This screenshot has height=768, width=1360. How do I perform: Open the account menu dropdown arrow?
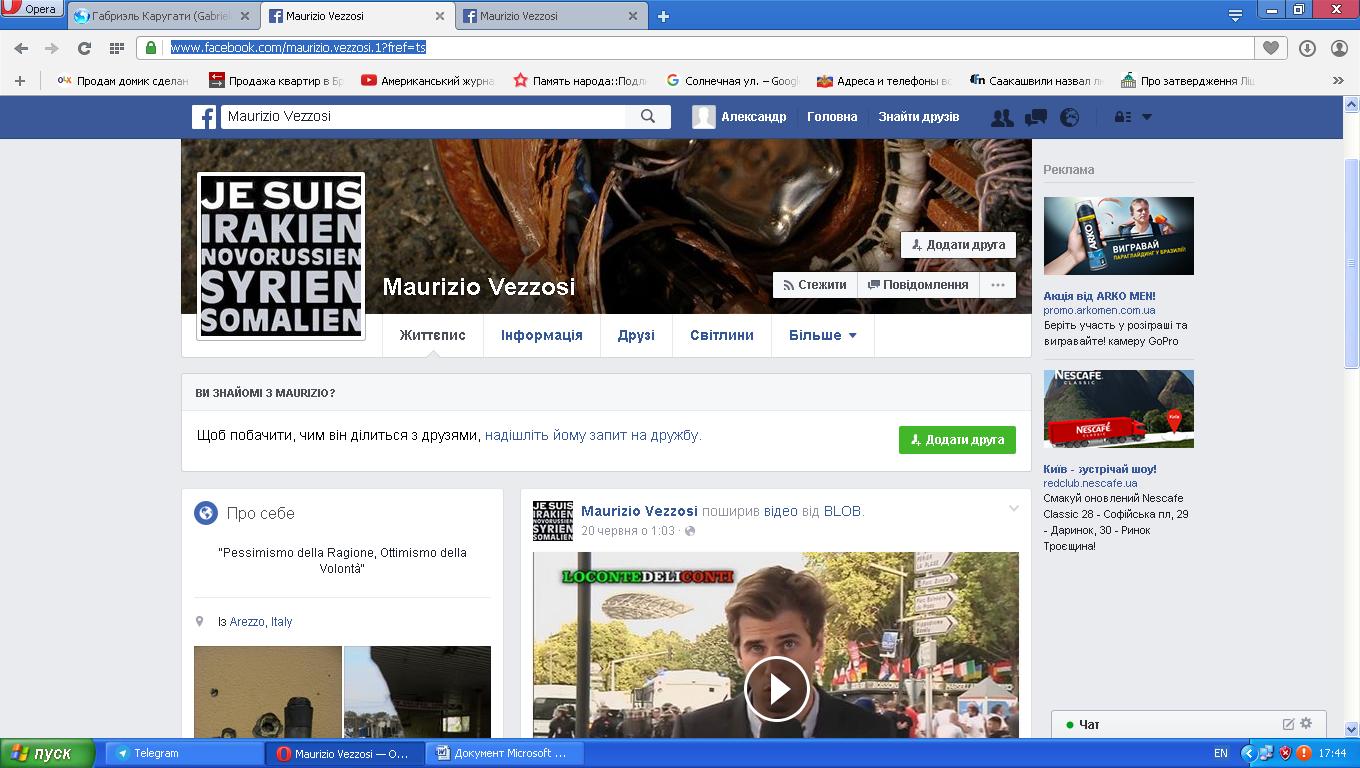point(1147,117)
